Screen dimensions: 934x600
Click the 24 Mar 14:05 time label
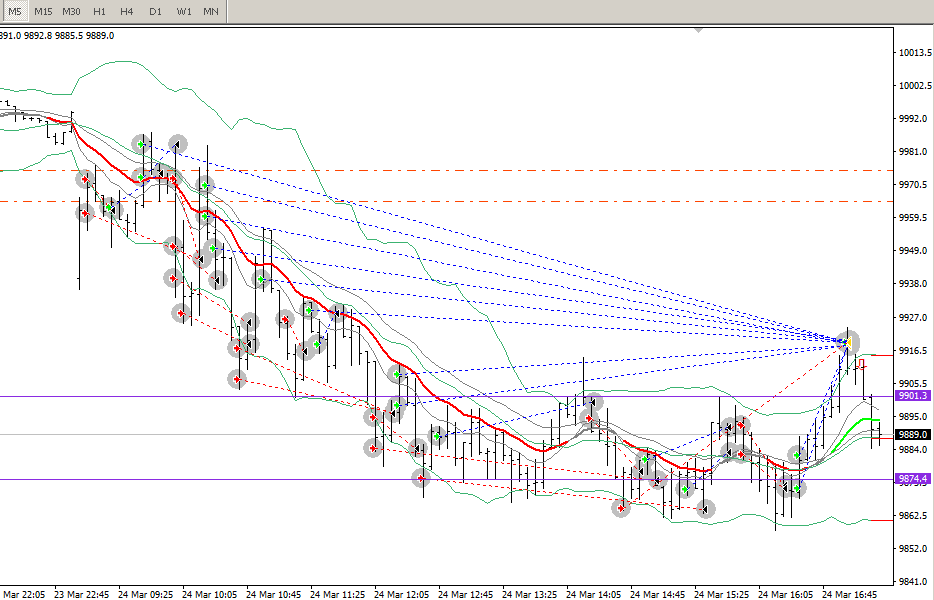594,594
